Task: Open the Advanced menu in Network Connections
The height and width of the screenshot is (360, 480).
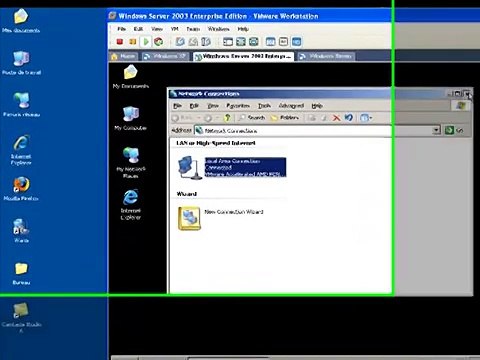Action: coord(291,106)
